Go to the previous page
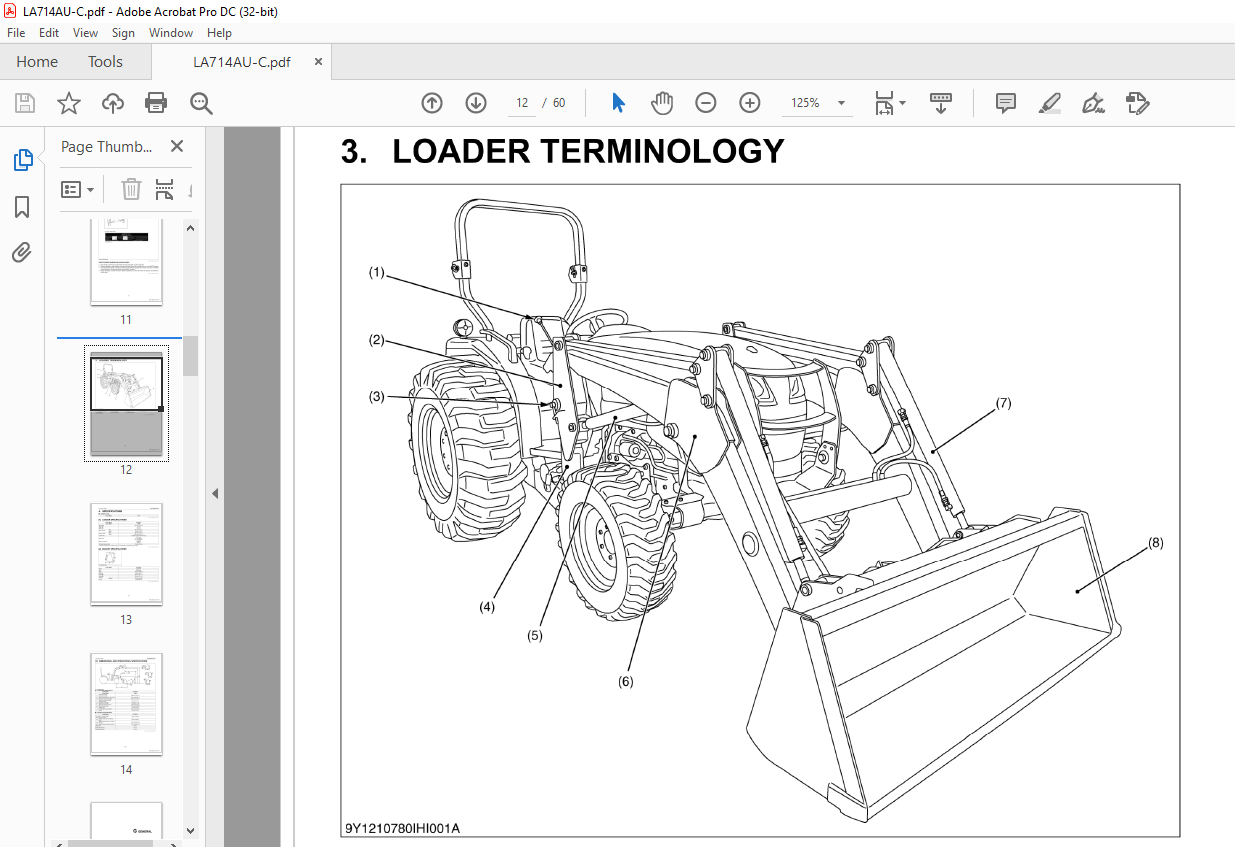This screenshot has height=847, width=1235. (x=432, y=103)
